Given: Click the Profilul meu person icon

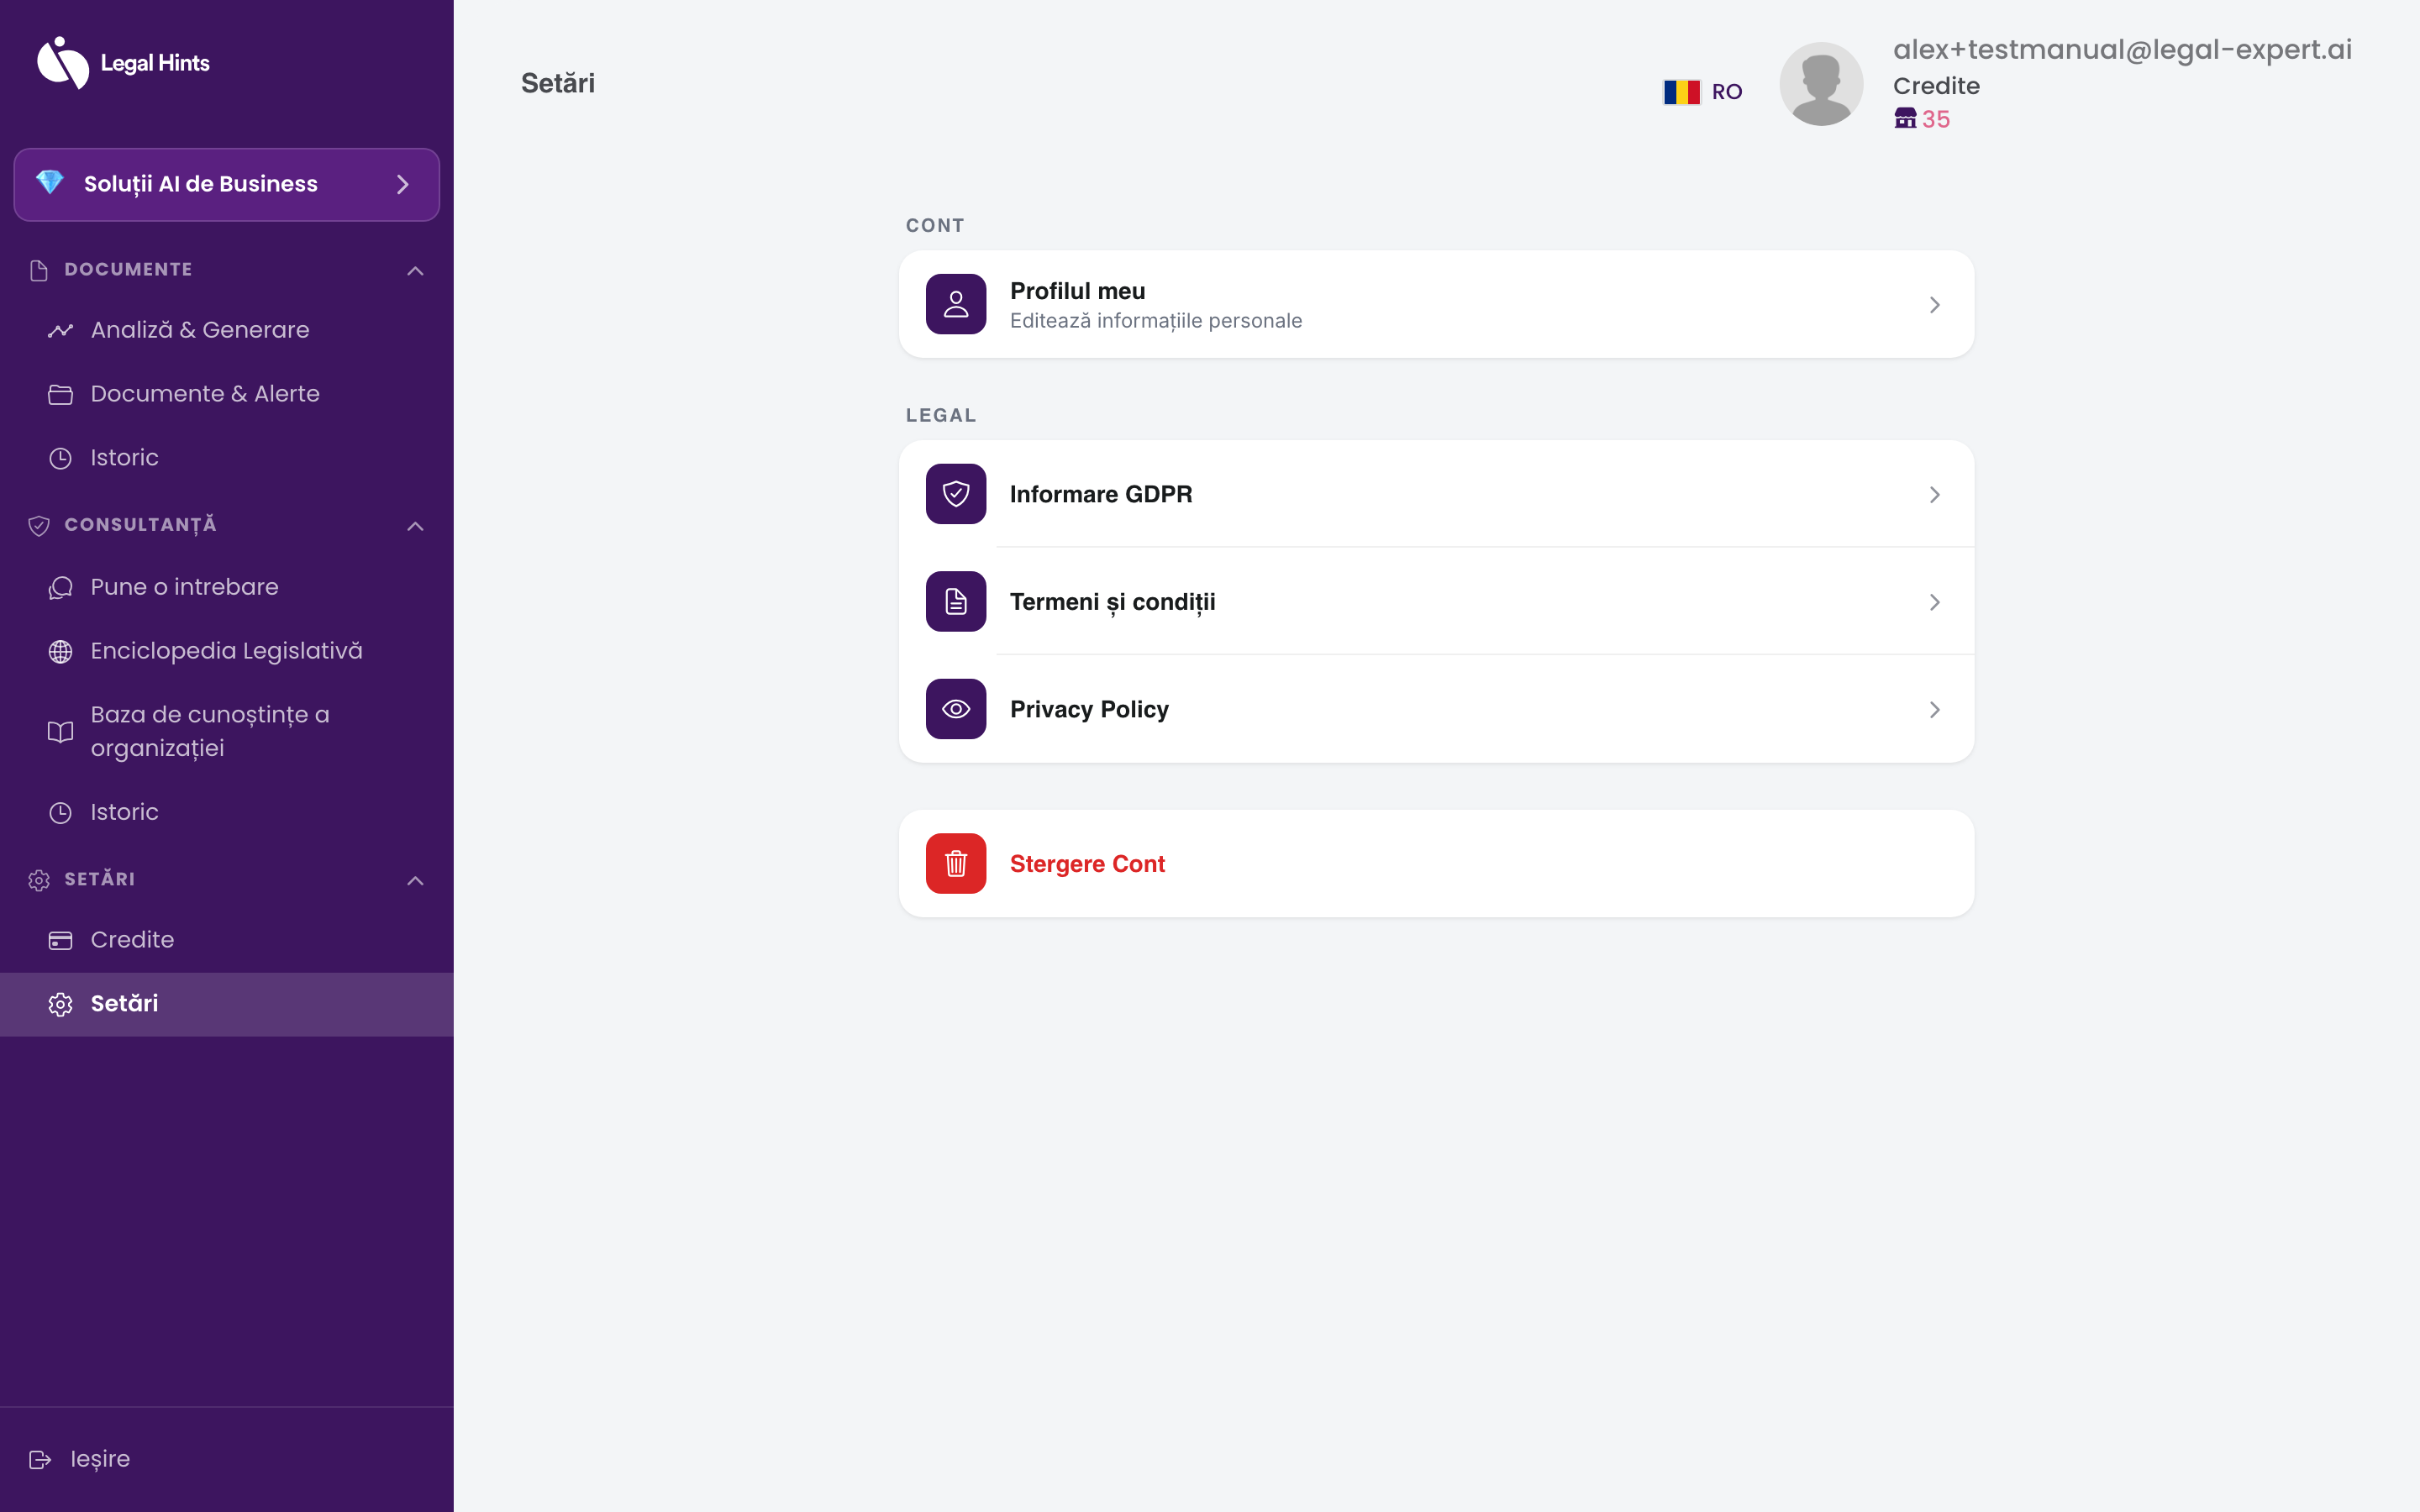Looking at the screenshot, I should pos(956,304).
